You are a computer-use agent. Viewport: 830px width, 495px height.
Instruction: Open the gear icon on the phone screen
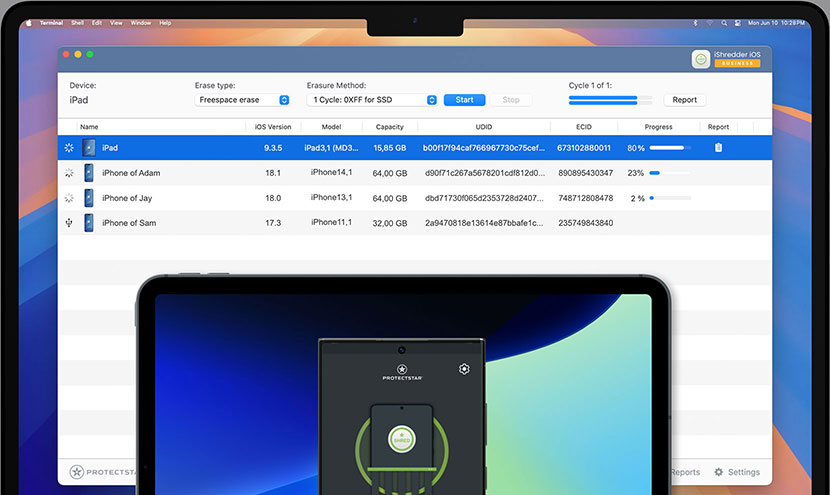pyautogui.click(x=464, y=369)
